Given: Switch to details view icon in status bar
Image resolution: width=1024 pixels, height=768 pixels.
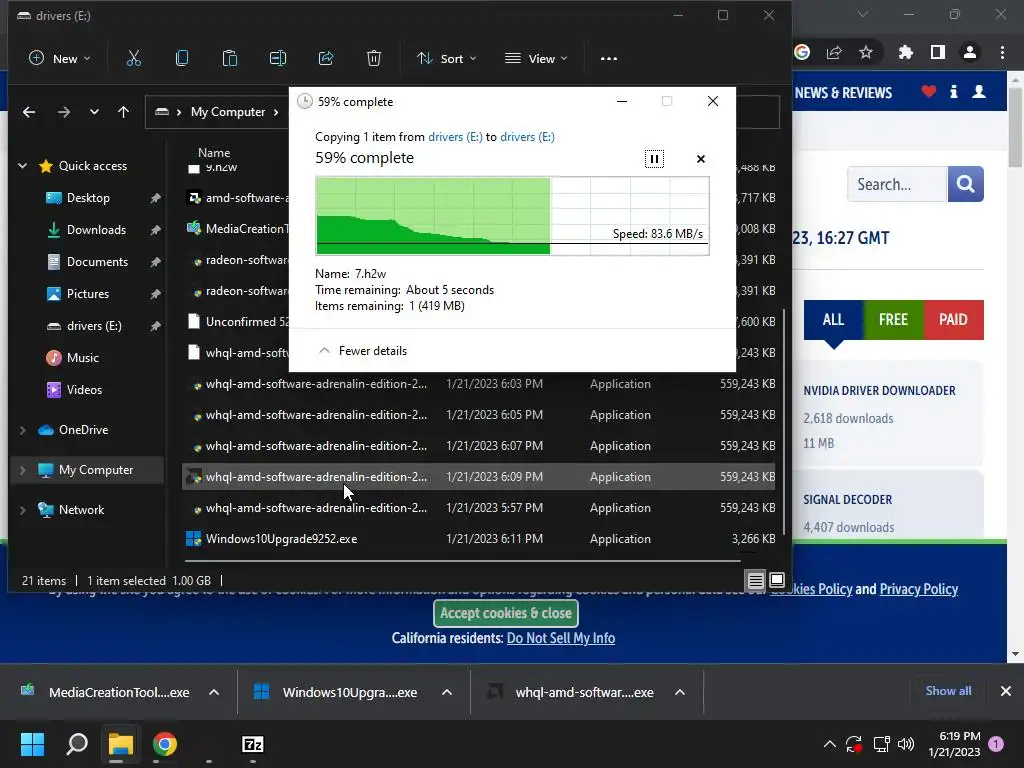Looking at the screenshot, I should (755, 580).
